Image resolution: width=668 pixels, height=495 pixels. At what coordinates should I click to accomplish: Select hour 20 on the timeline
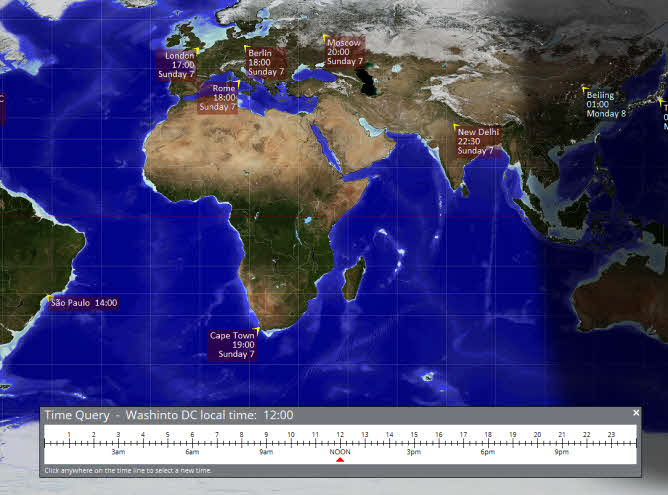pos(538,435)
